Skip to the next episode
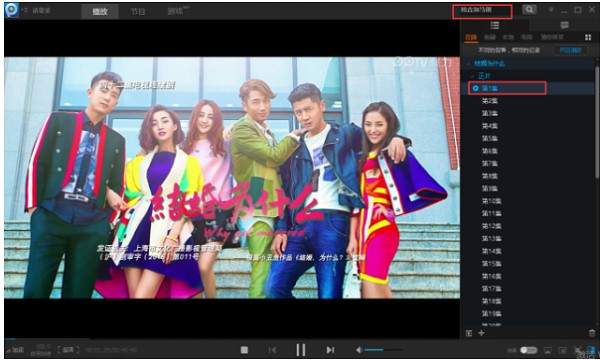The image size is (600, 360). pos(330,350)
